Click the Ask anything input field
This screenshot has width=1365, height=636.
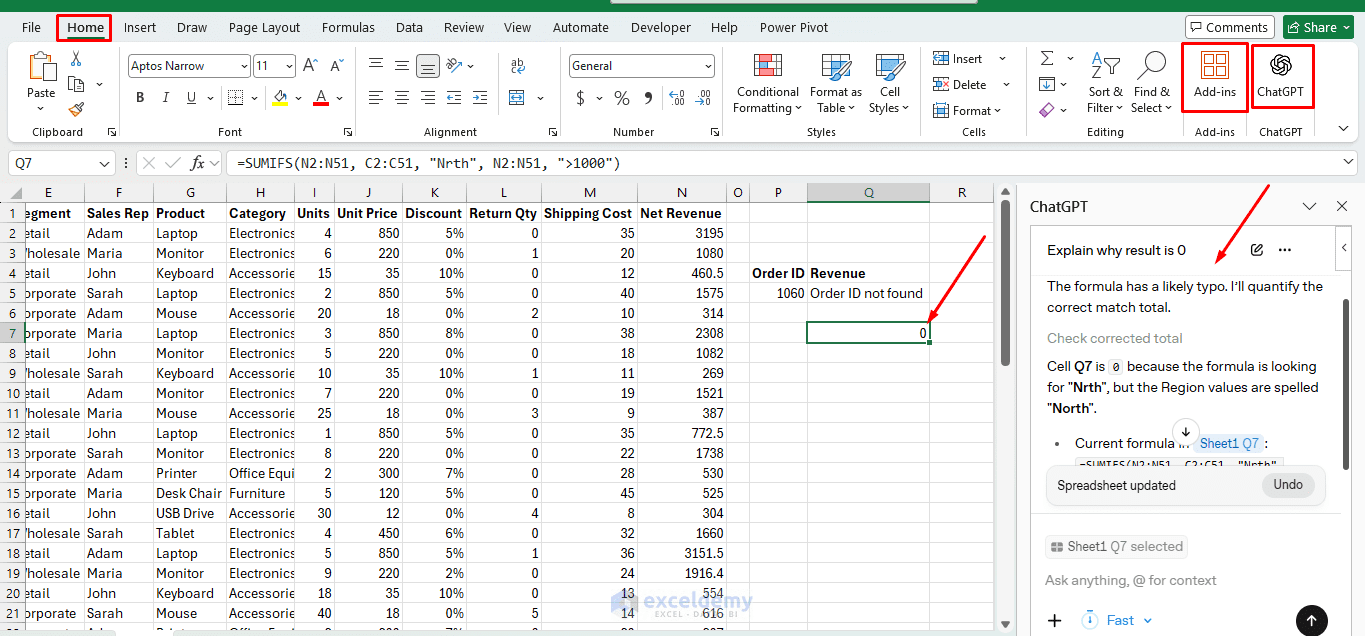(x=1130, y=580)
